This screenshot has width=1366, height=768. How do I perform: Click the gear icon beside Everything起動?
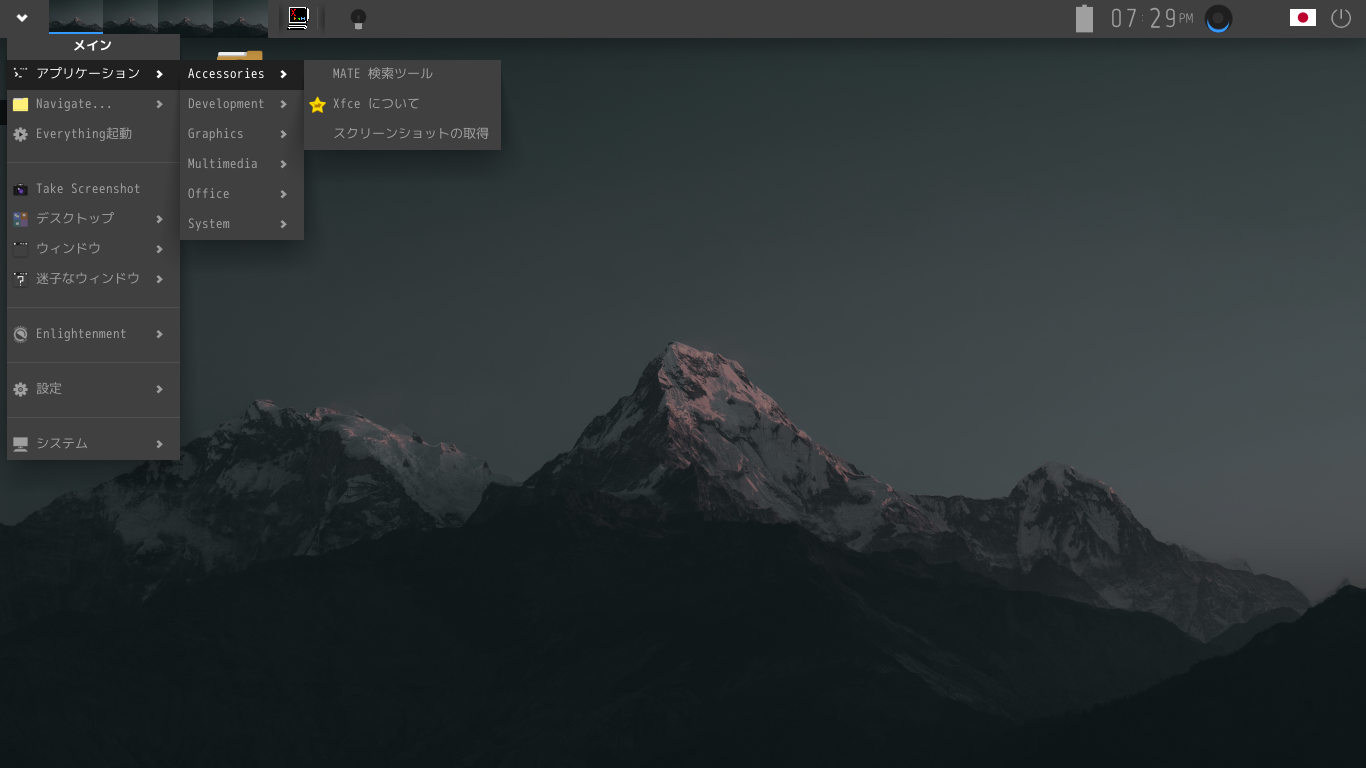20,134
